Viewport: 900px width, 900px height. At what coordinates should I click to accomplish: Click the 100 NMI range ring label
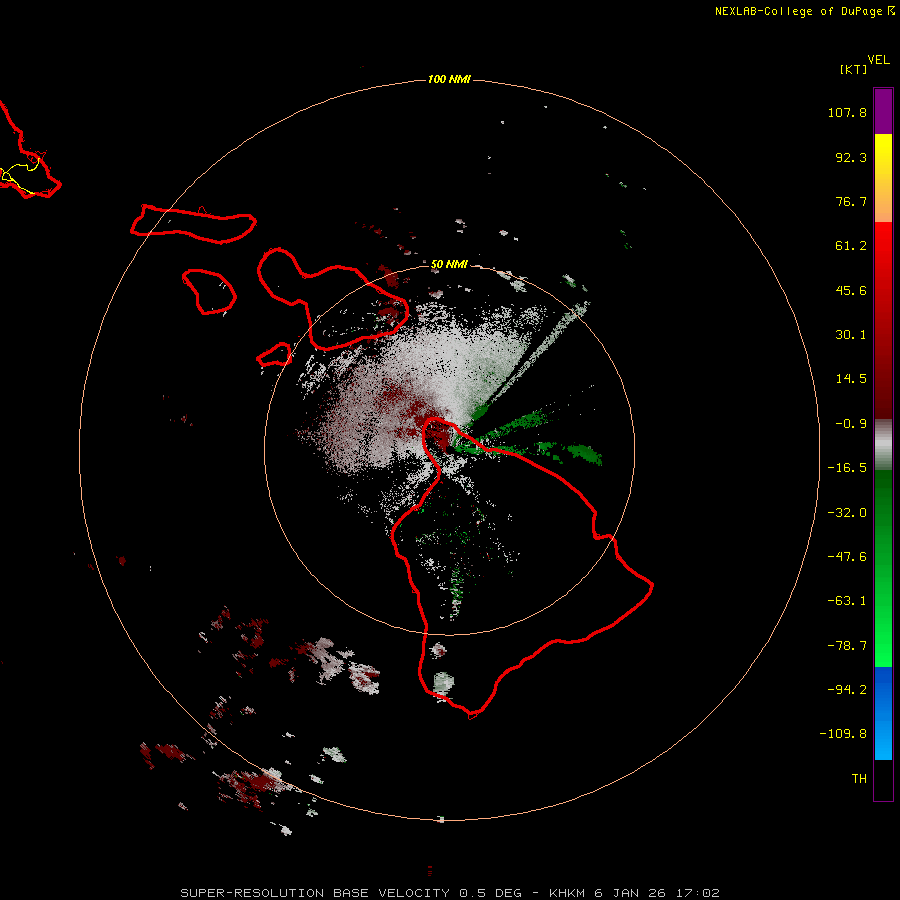click(449, 79)
